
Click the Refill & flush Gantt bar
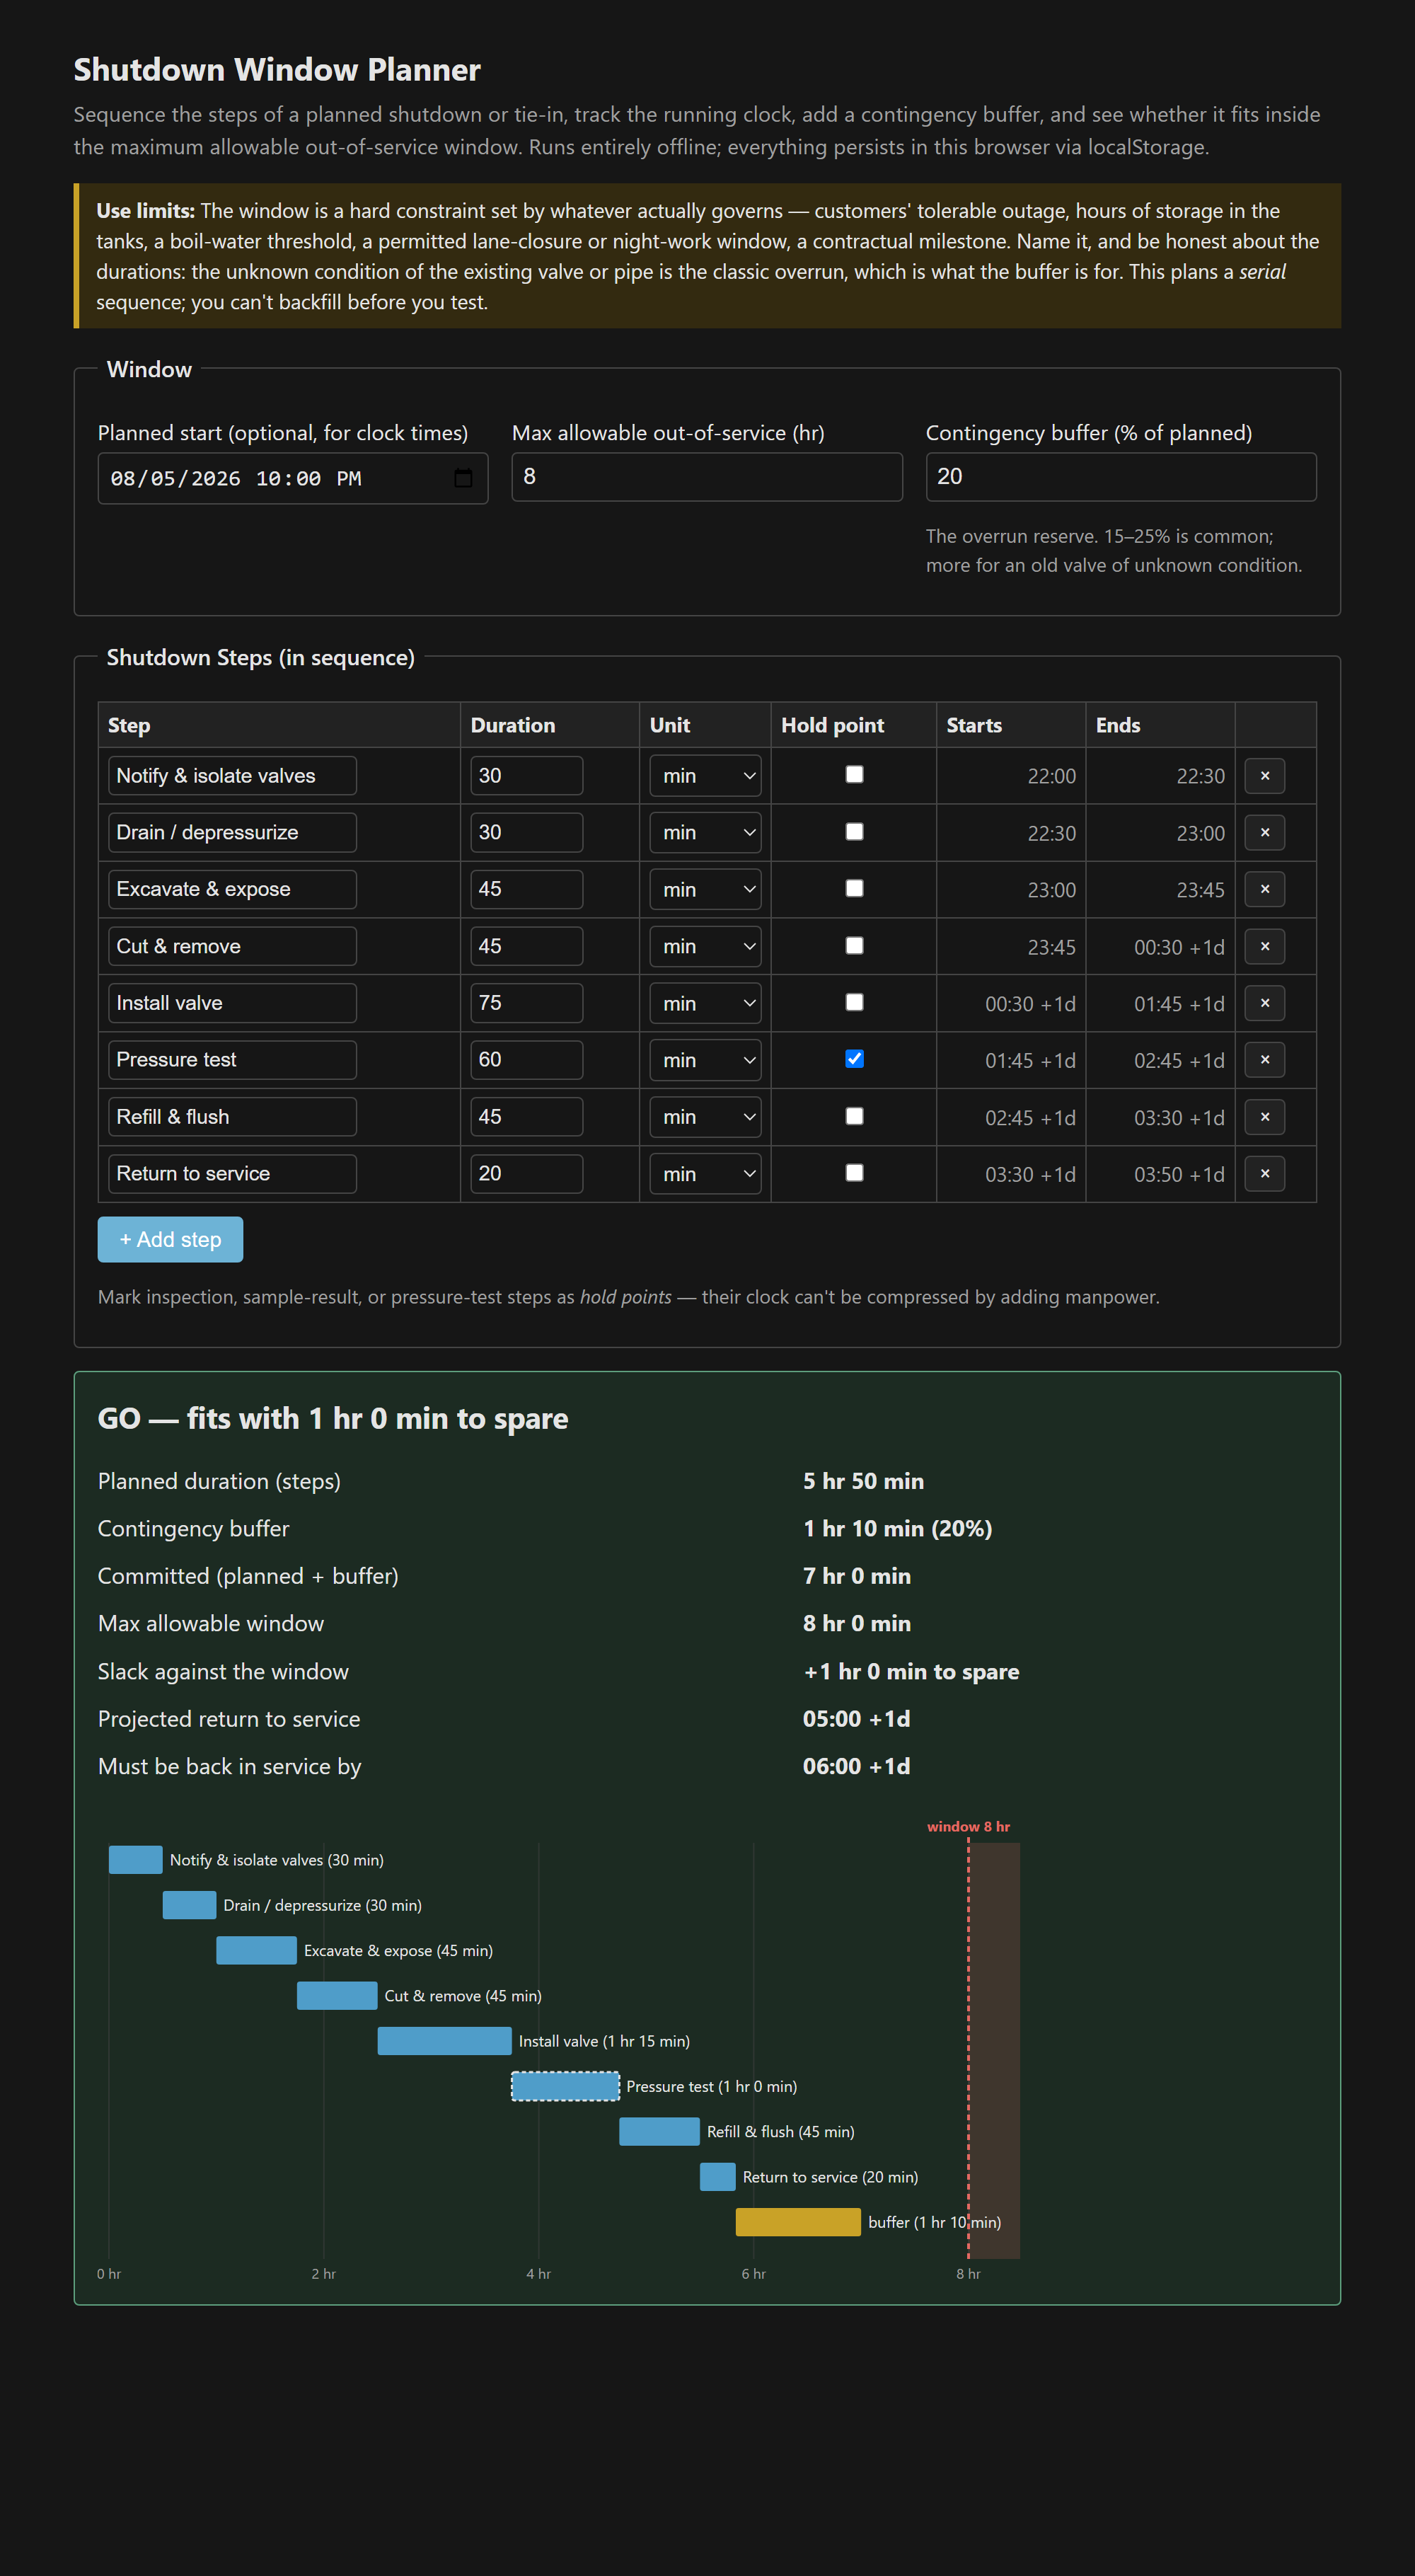click(x=659, y=2131)
